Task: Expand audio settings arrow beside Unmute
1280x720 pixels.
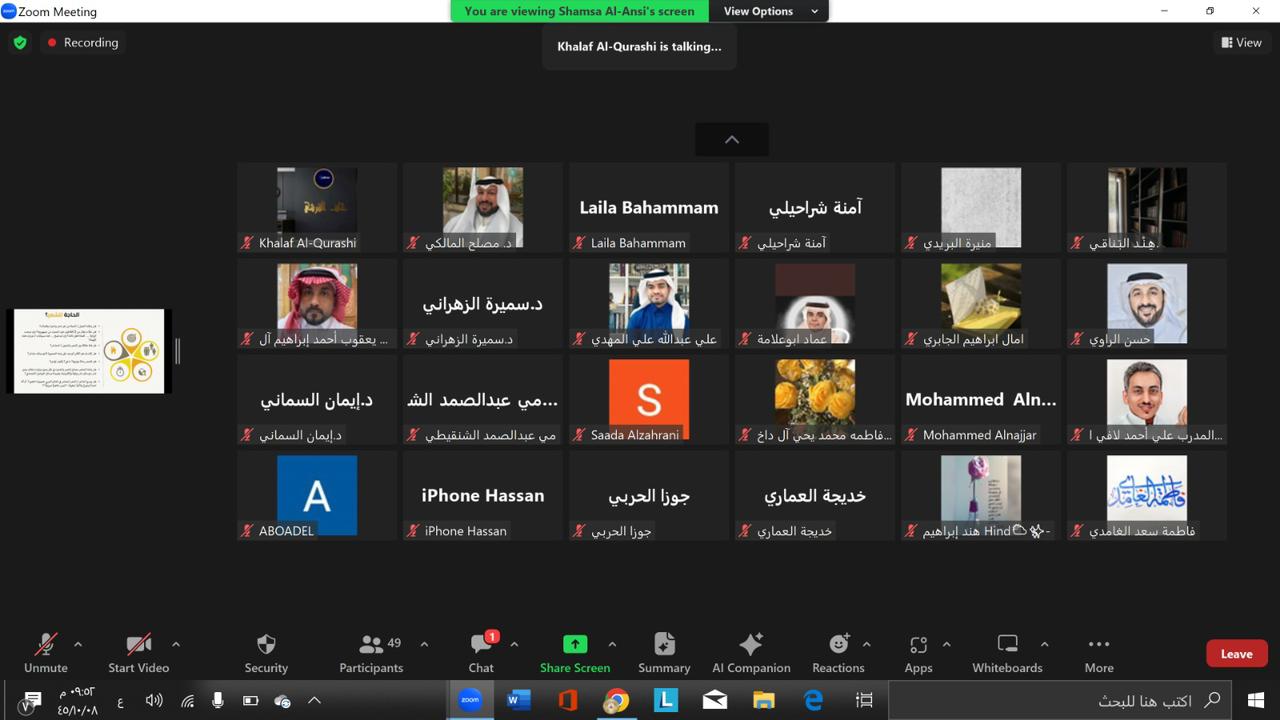Action: [78, 644]
